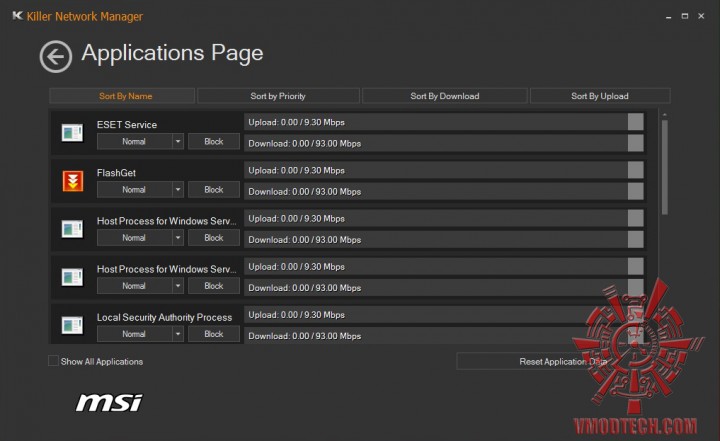Viewport: 720px width, 441px height.
Task: Click the applications list vertical scrollbar thumb
Action: coord(664,167)
